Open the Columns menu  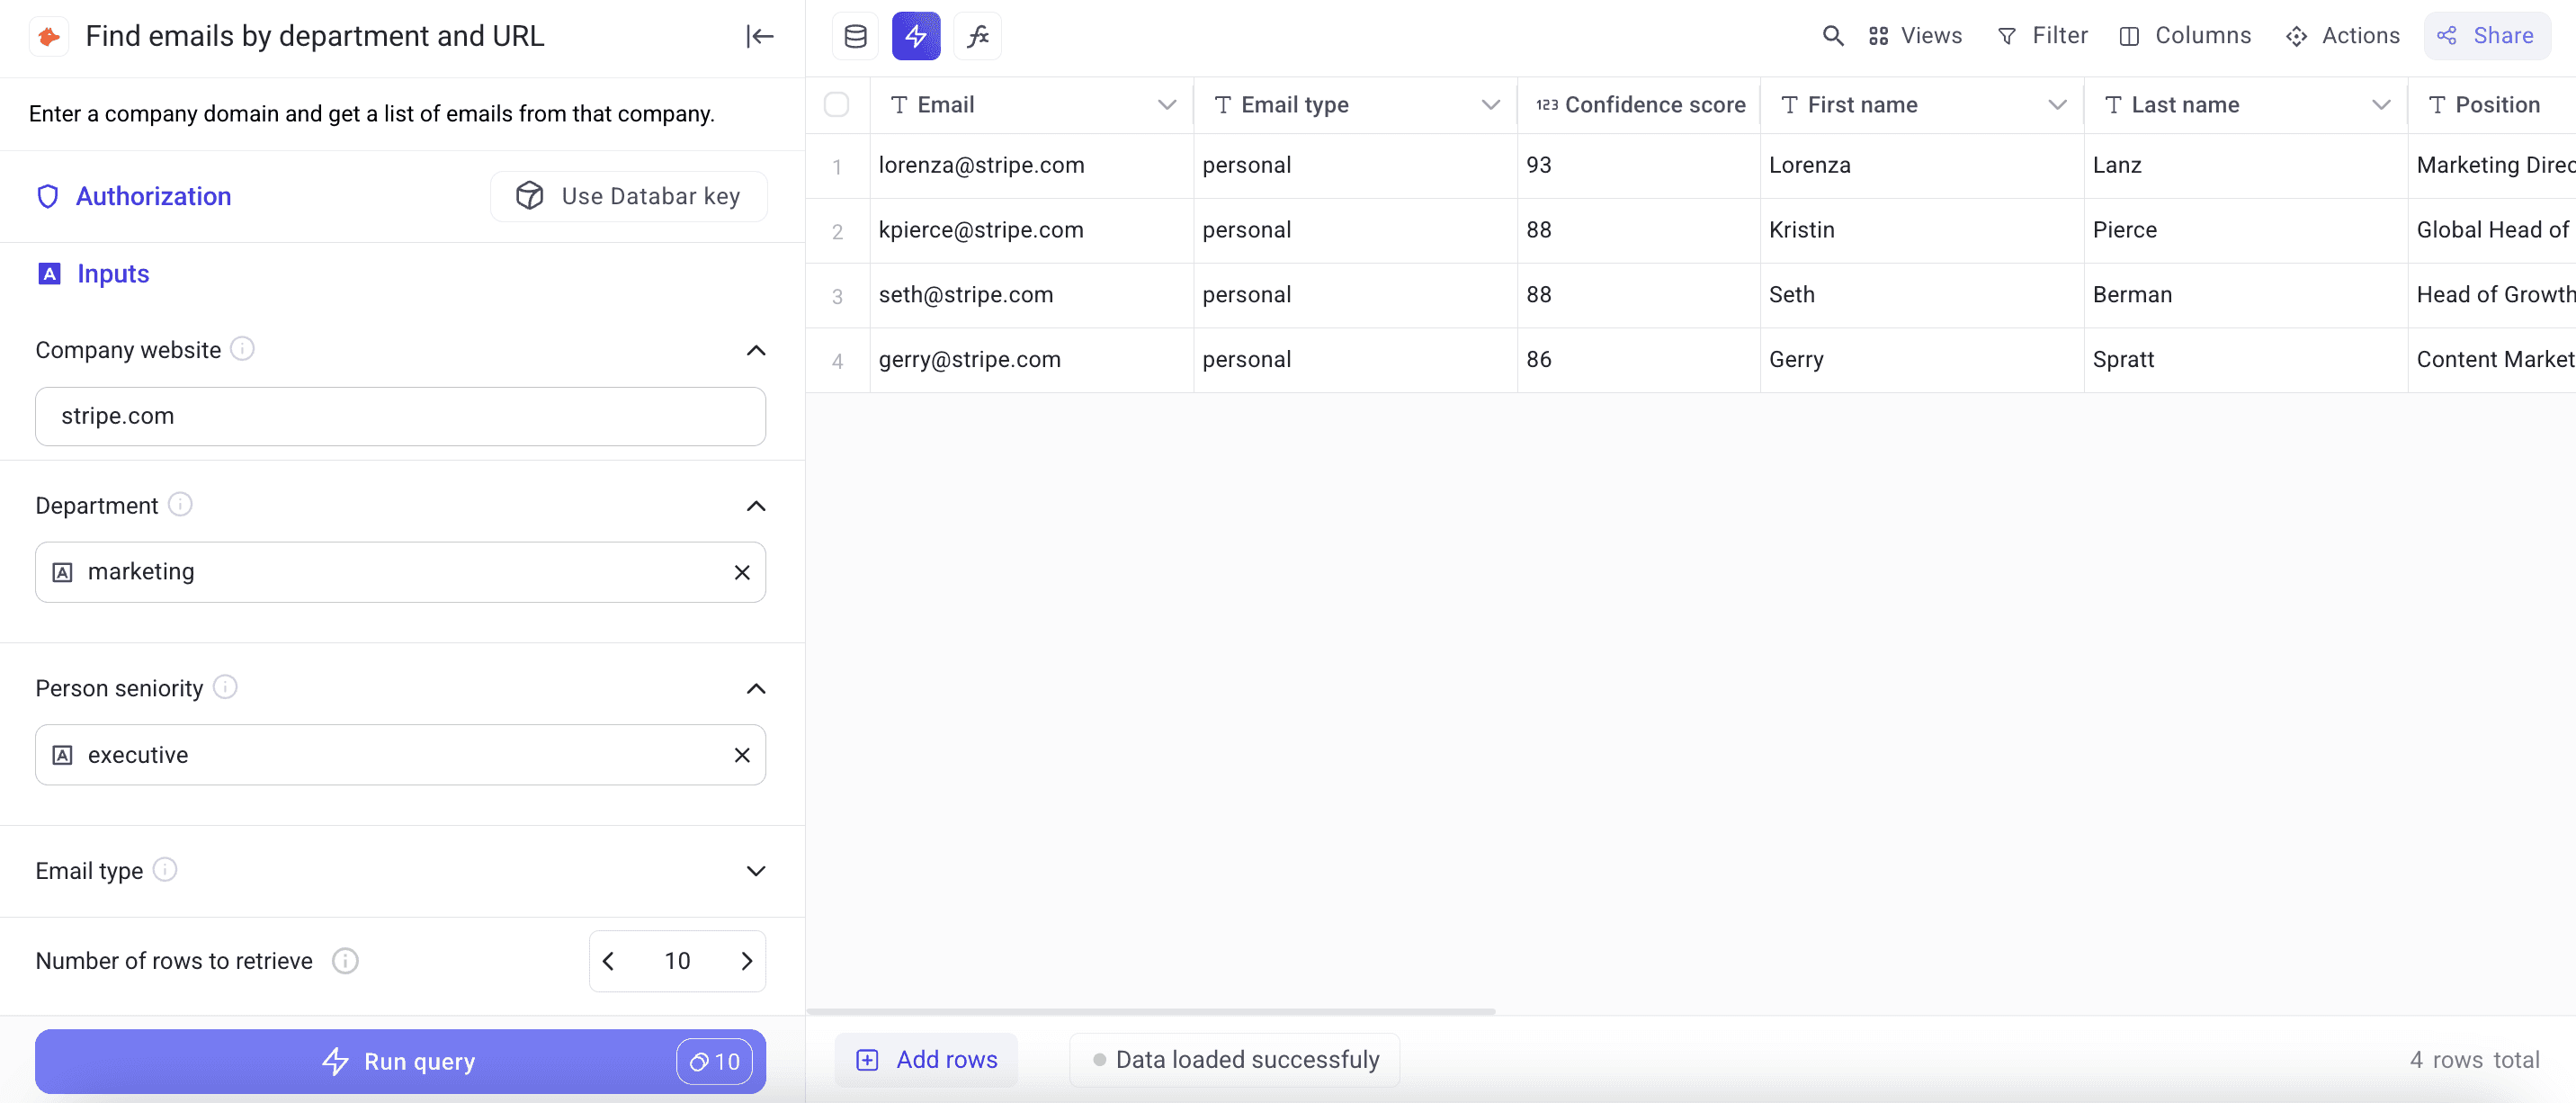click(2187, 35)
